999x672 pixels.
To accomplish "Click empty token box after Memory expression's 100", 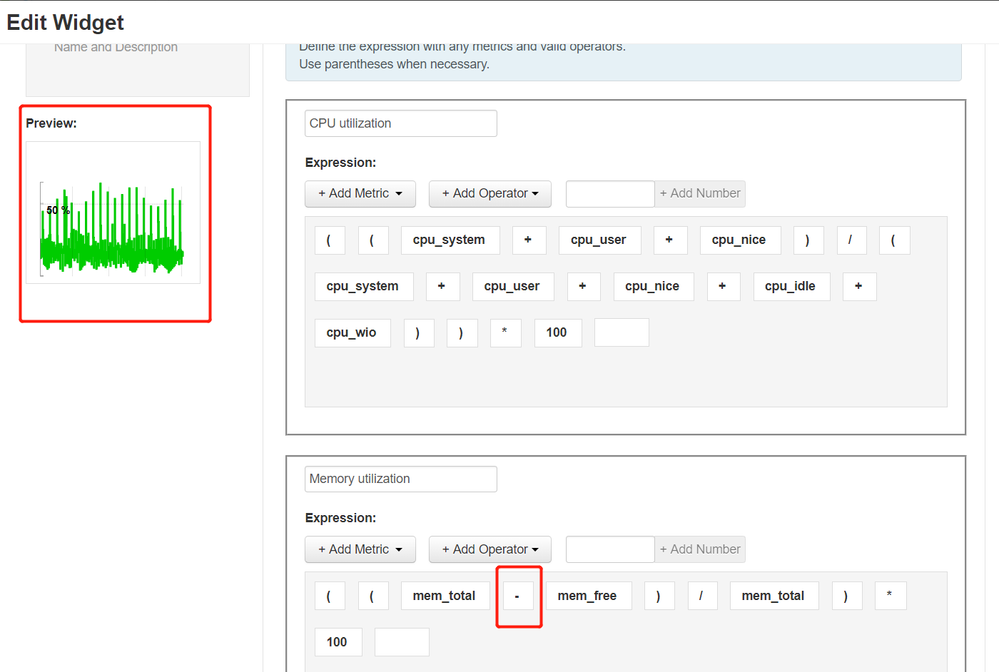I will pos(402,642).
